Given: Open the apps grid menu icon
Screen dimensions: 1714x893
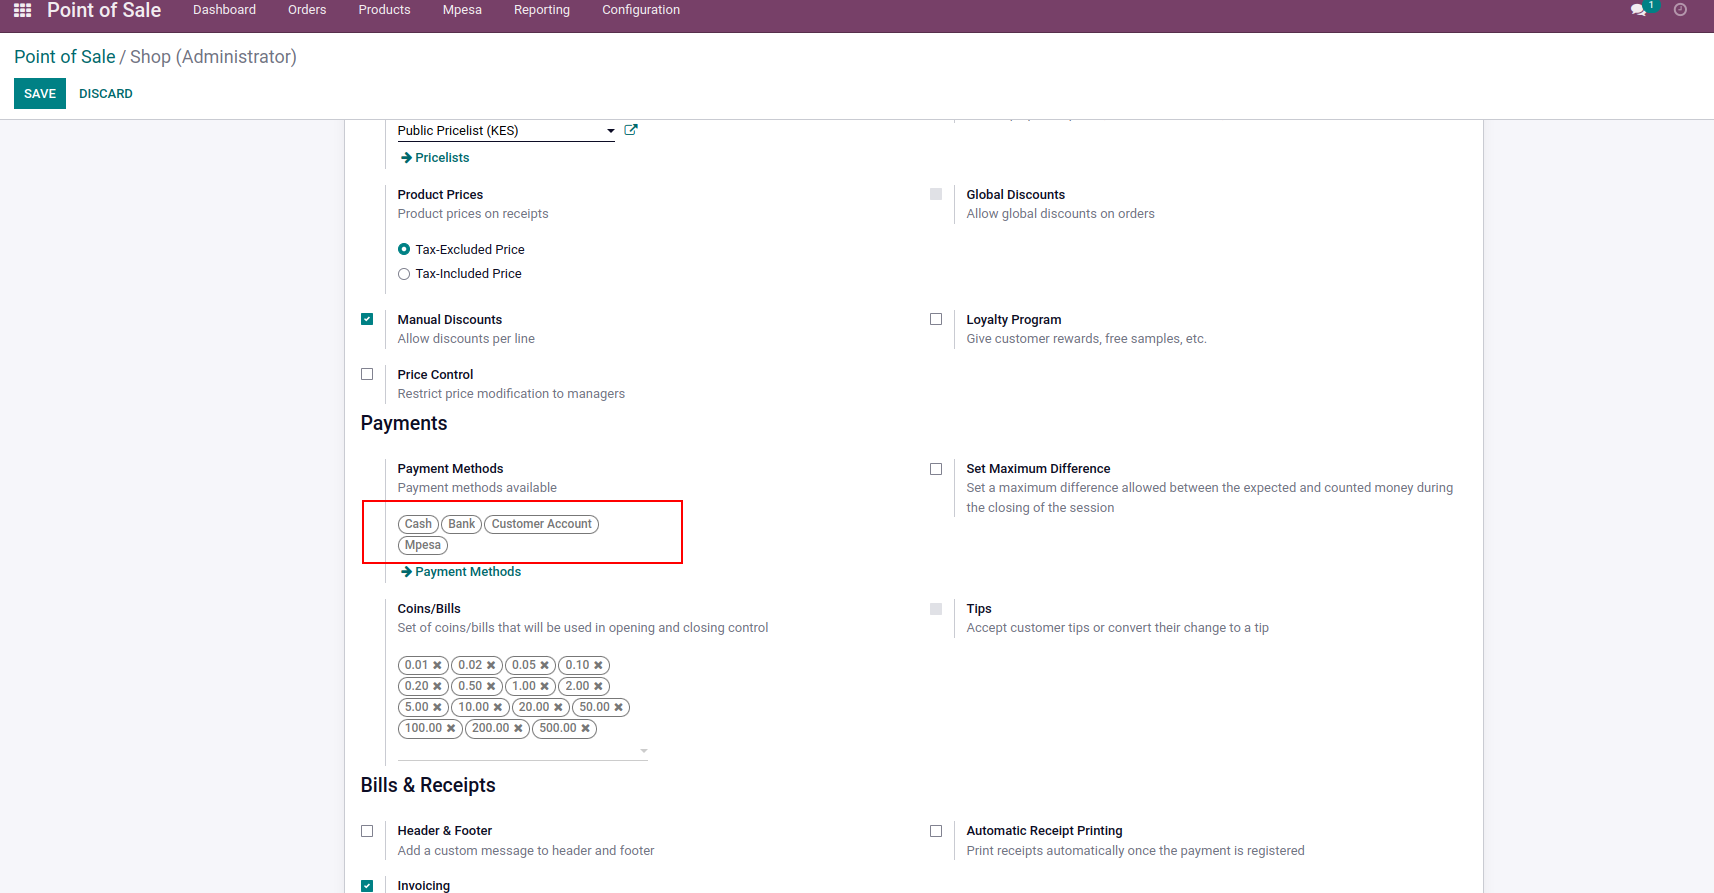Looking at the screenshot, I should 22,10.
